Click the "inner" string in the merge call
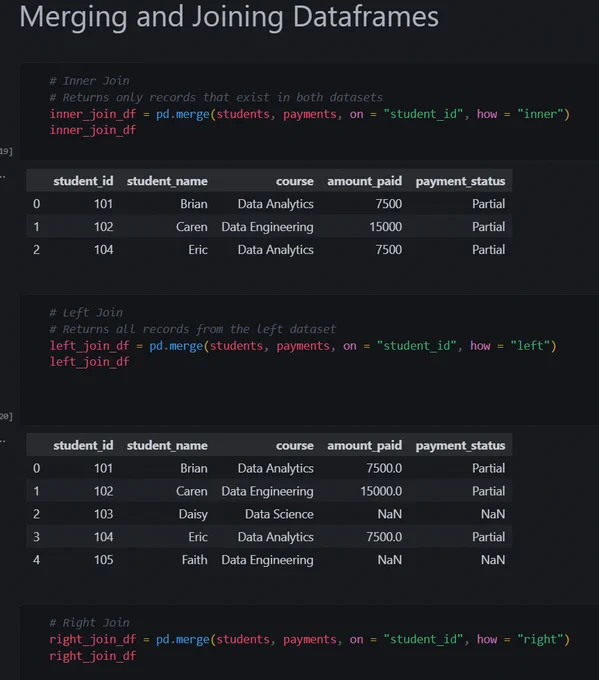This screenshot has height=680, width=599. click(540, 114)
